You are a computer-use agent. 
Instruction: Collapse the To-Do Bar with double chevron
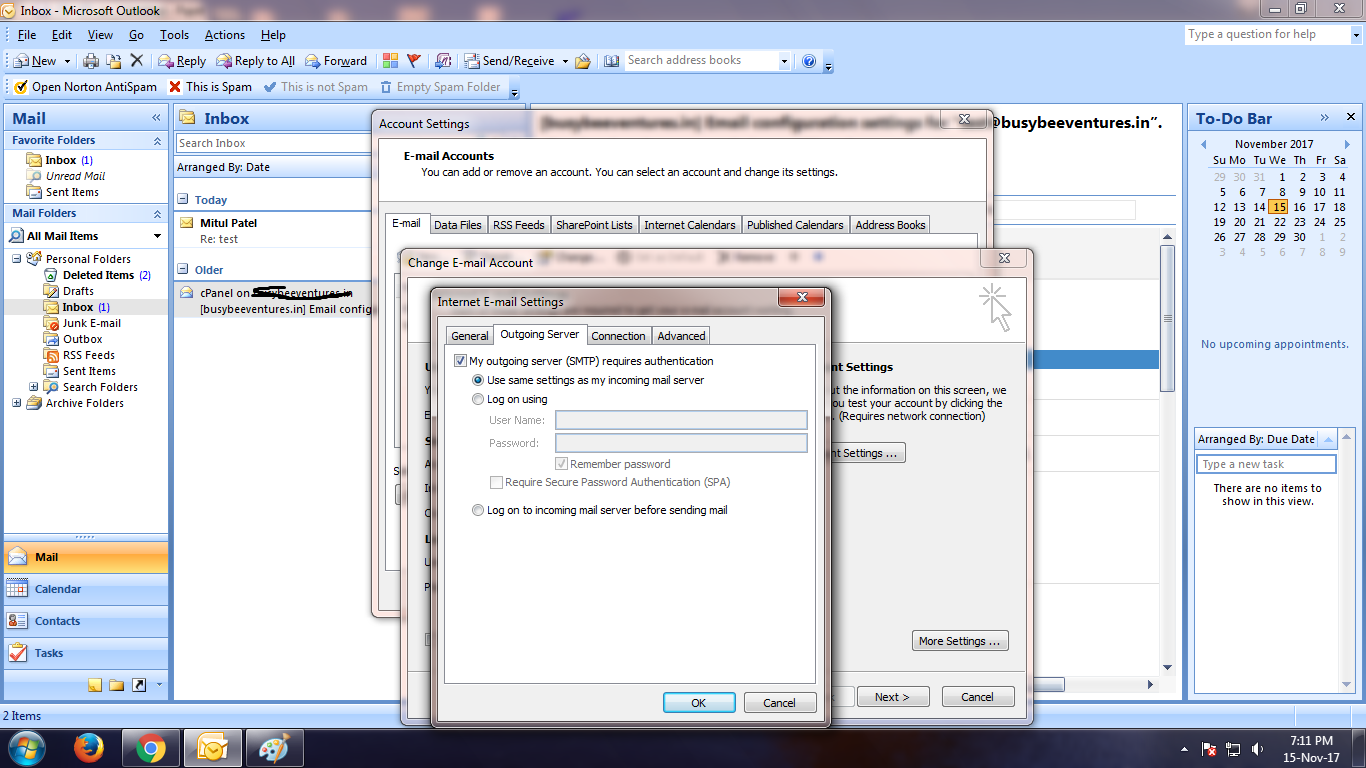click(x=1324, y=118)
